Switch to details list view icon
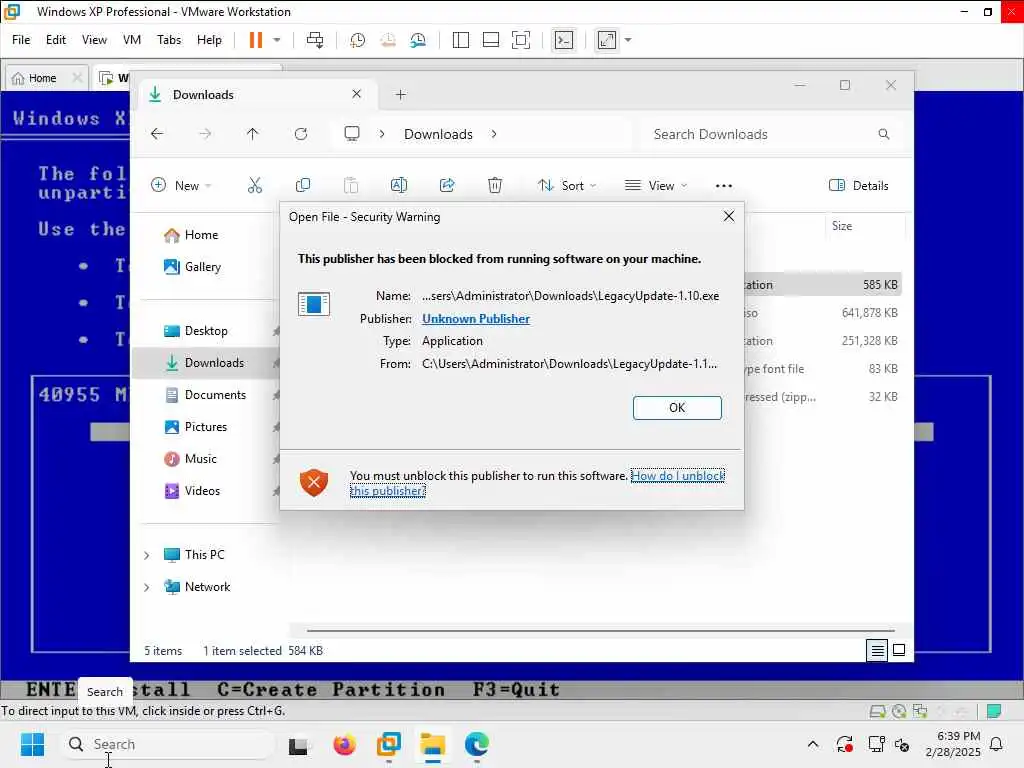 point(877,650)
